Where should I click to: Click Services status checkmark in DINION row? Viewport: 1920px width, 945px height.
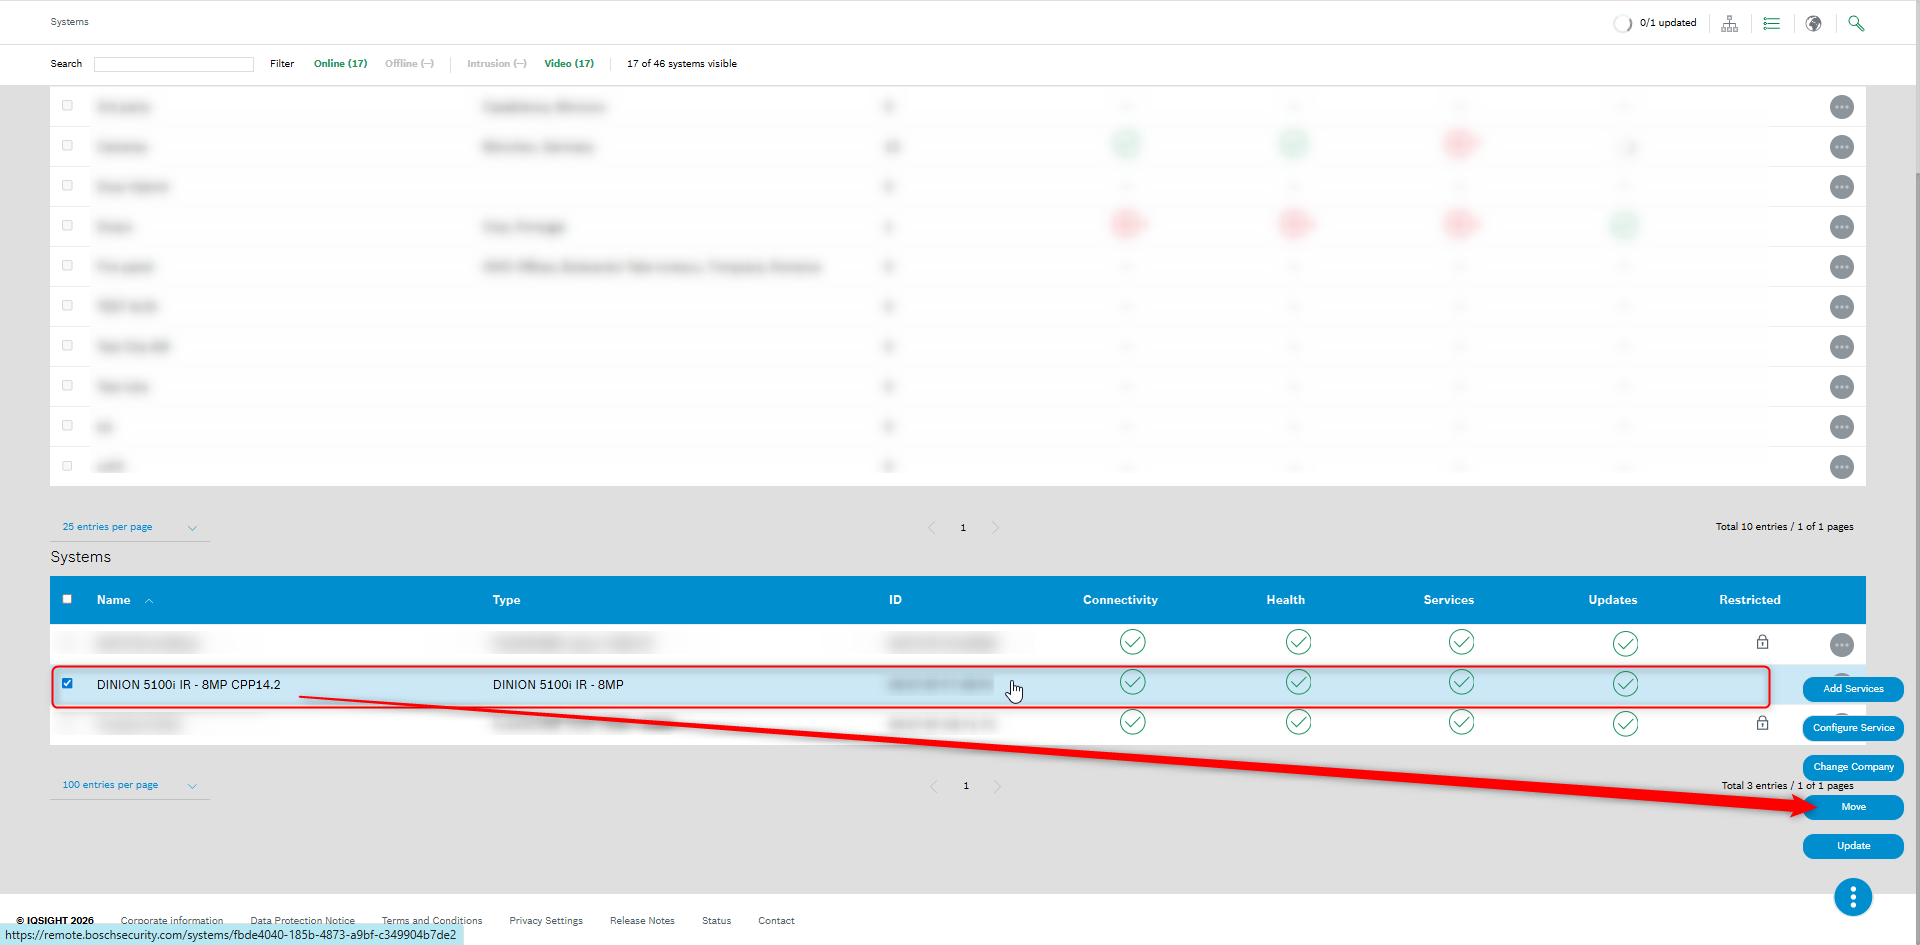(1461, 682)
